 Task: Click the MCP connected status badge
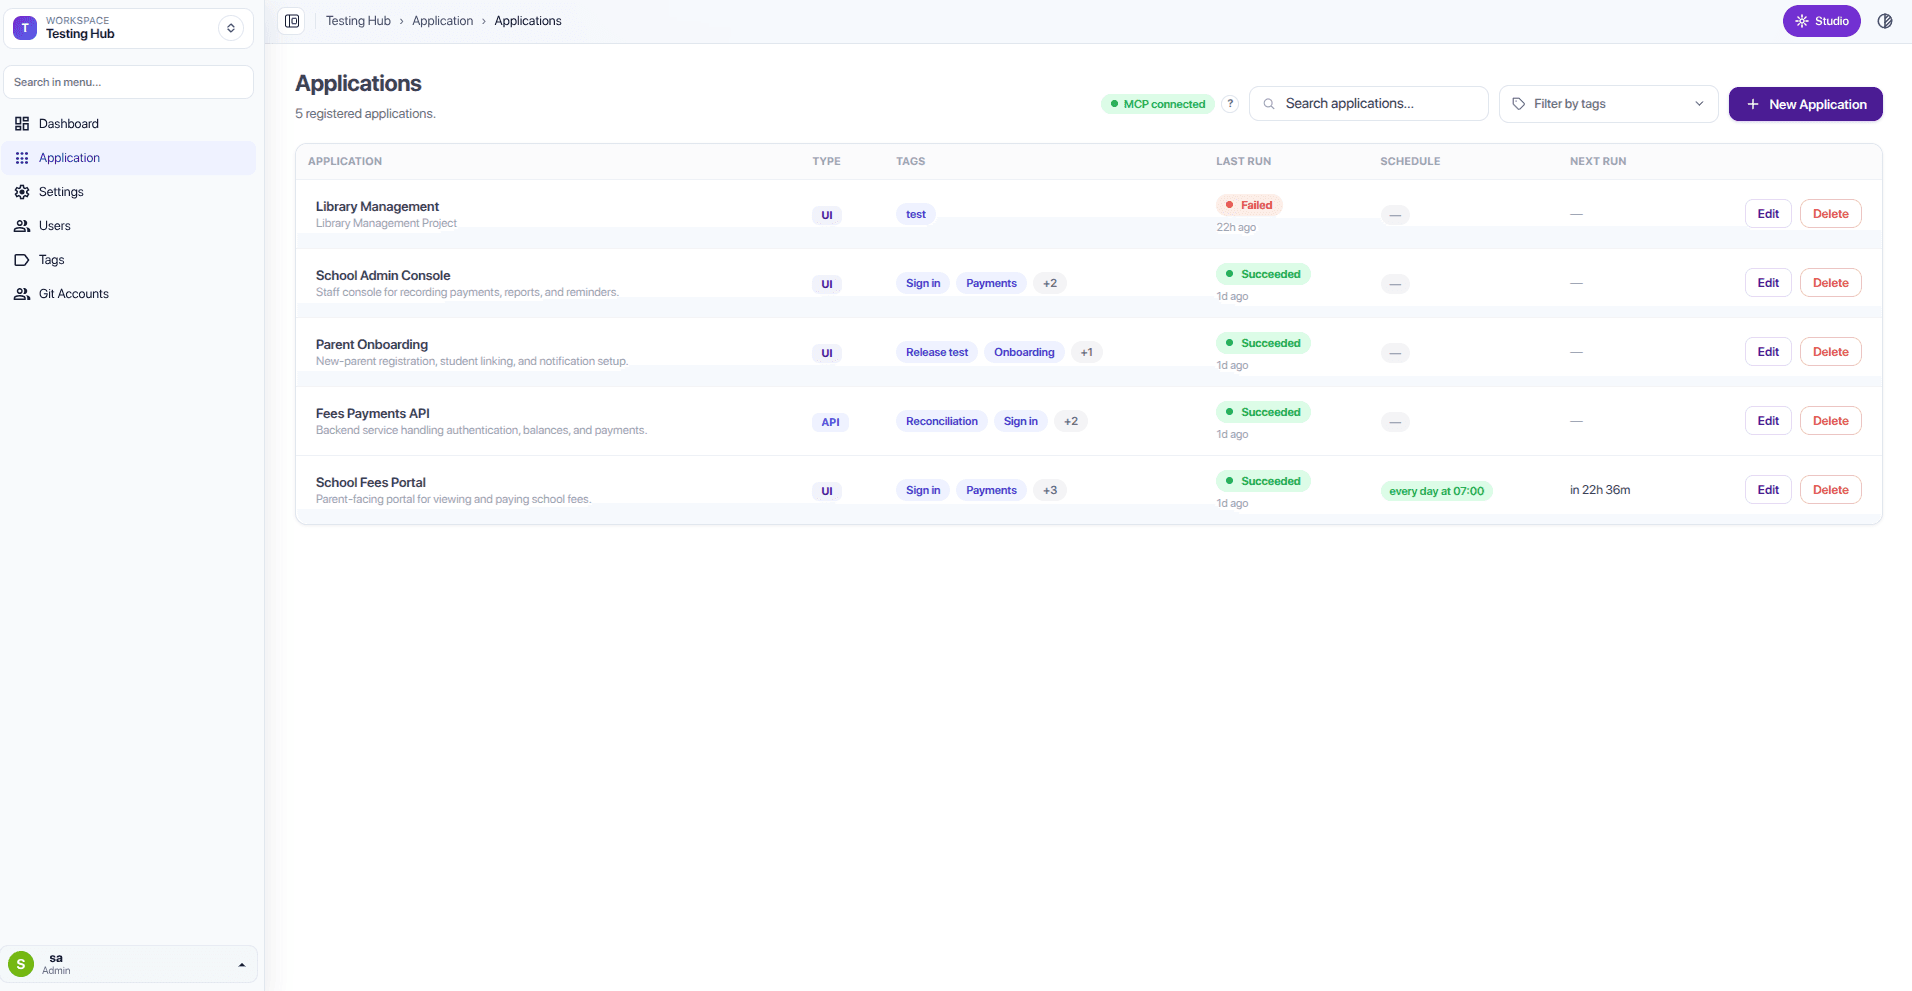click(1158, 104)
